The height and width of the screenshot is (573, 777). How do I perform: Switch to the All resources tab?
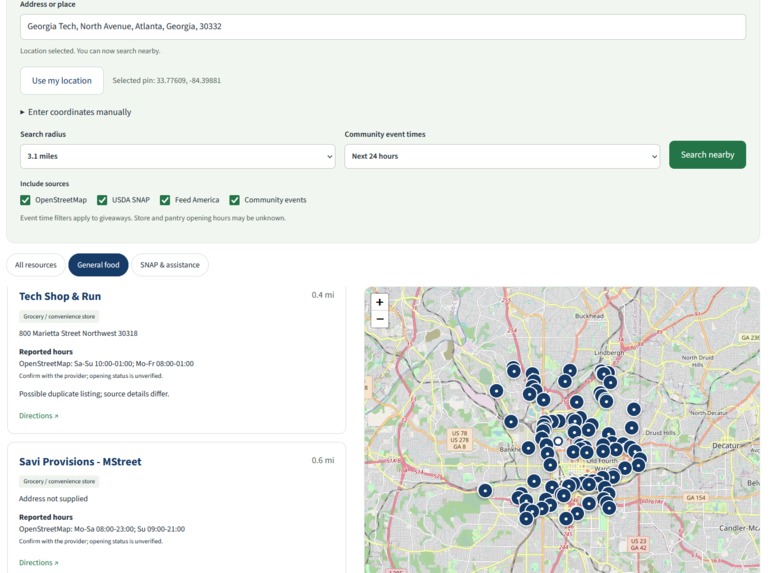point(36,265)
